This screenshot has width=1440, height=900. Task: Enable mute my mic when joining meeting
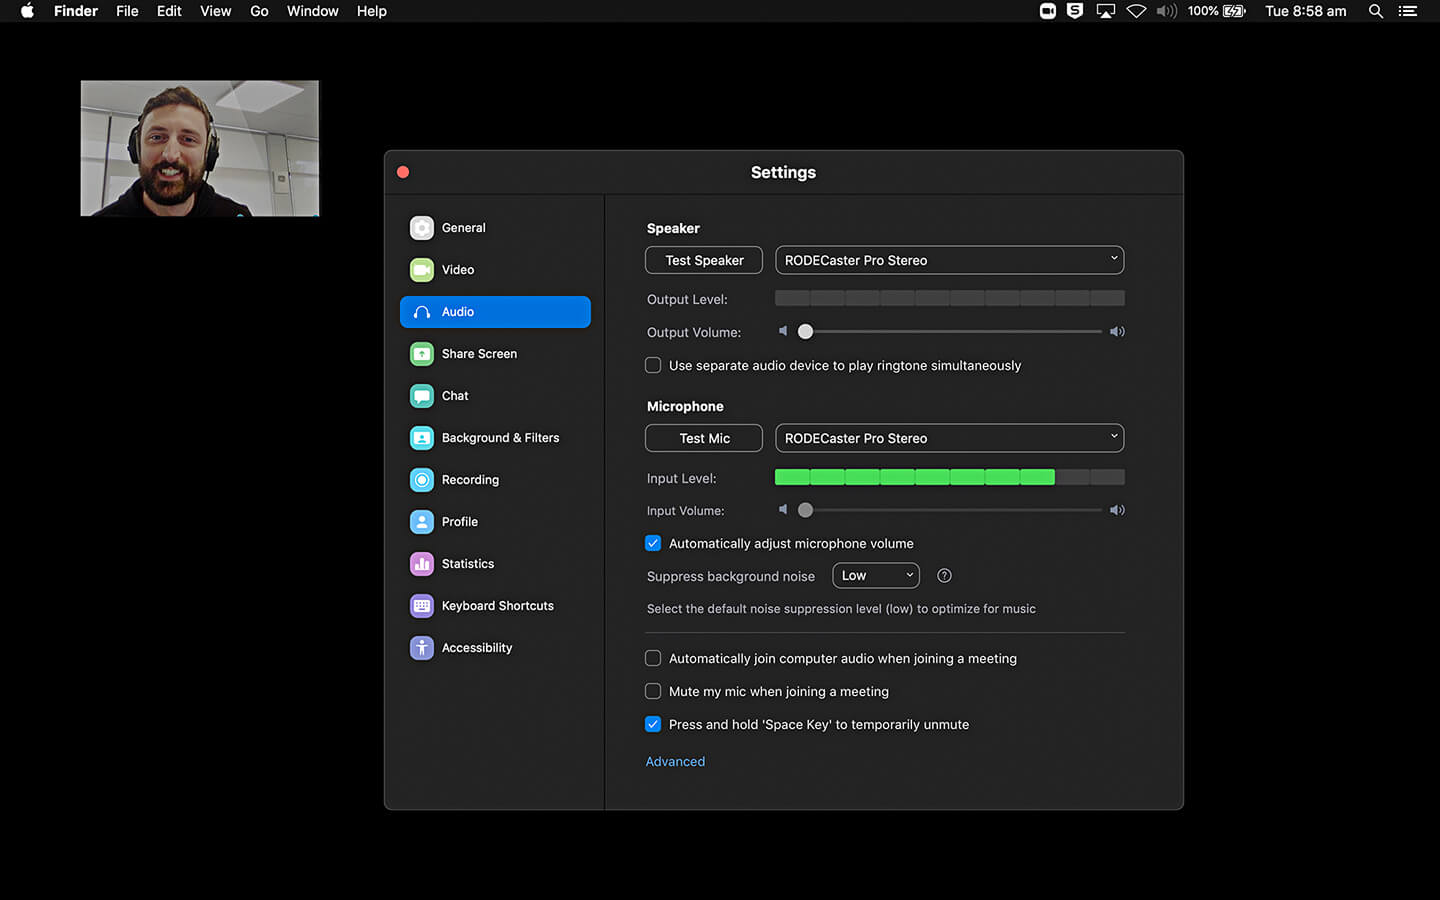click(x=653, y=692)
